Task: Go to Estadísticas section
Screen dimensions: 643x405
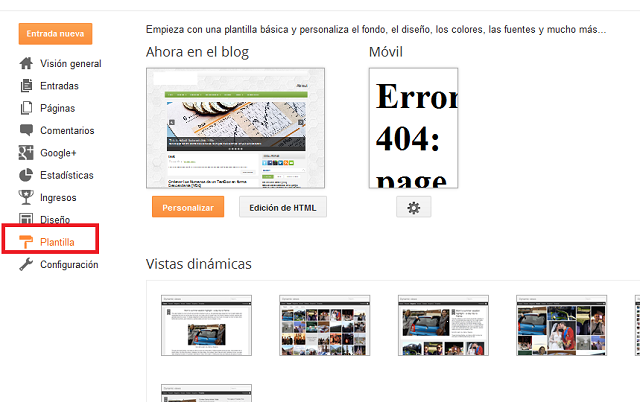Action: 67,175
